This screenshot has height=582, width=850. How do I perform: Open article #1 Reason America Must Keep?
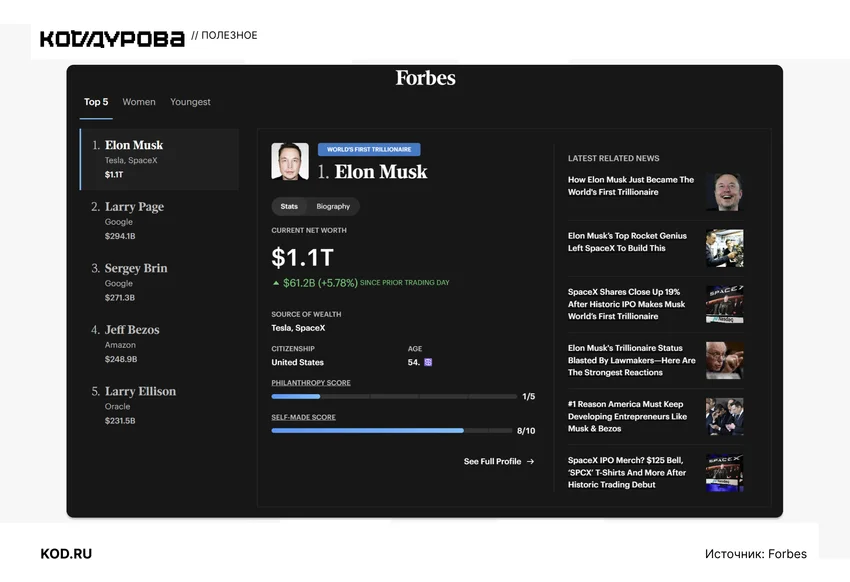click(x=627, y=416)
